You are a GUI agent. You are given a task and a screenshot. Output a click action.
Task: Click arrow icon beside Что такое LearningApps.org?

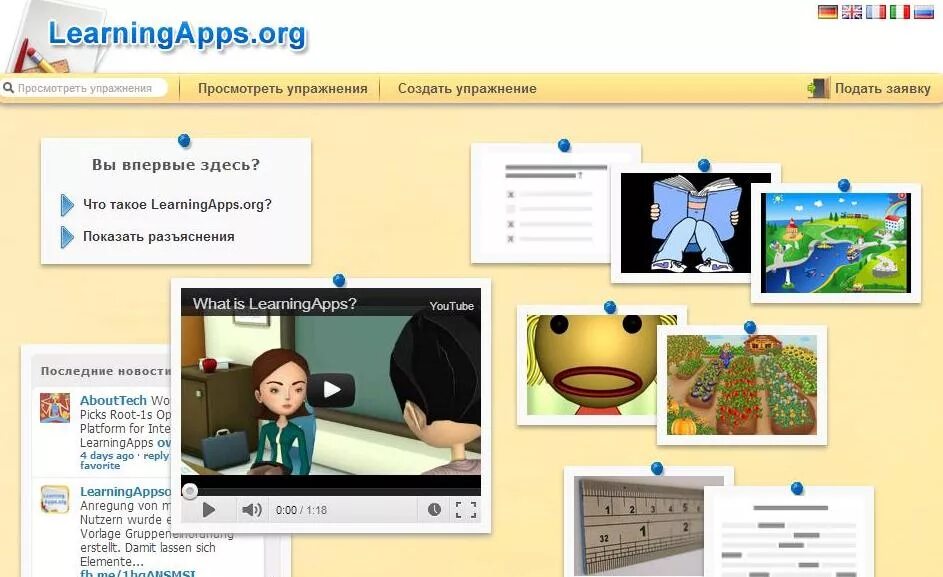point(67,205)
